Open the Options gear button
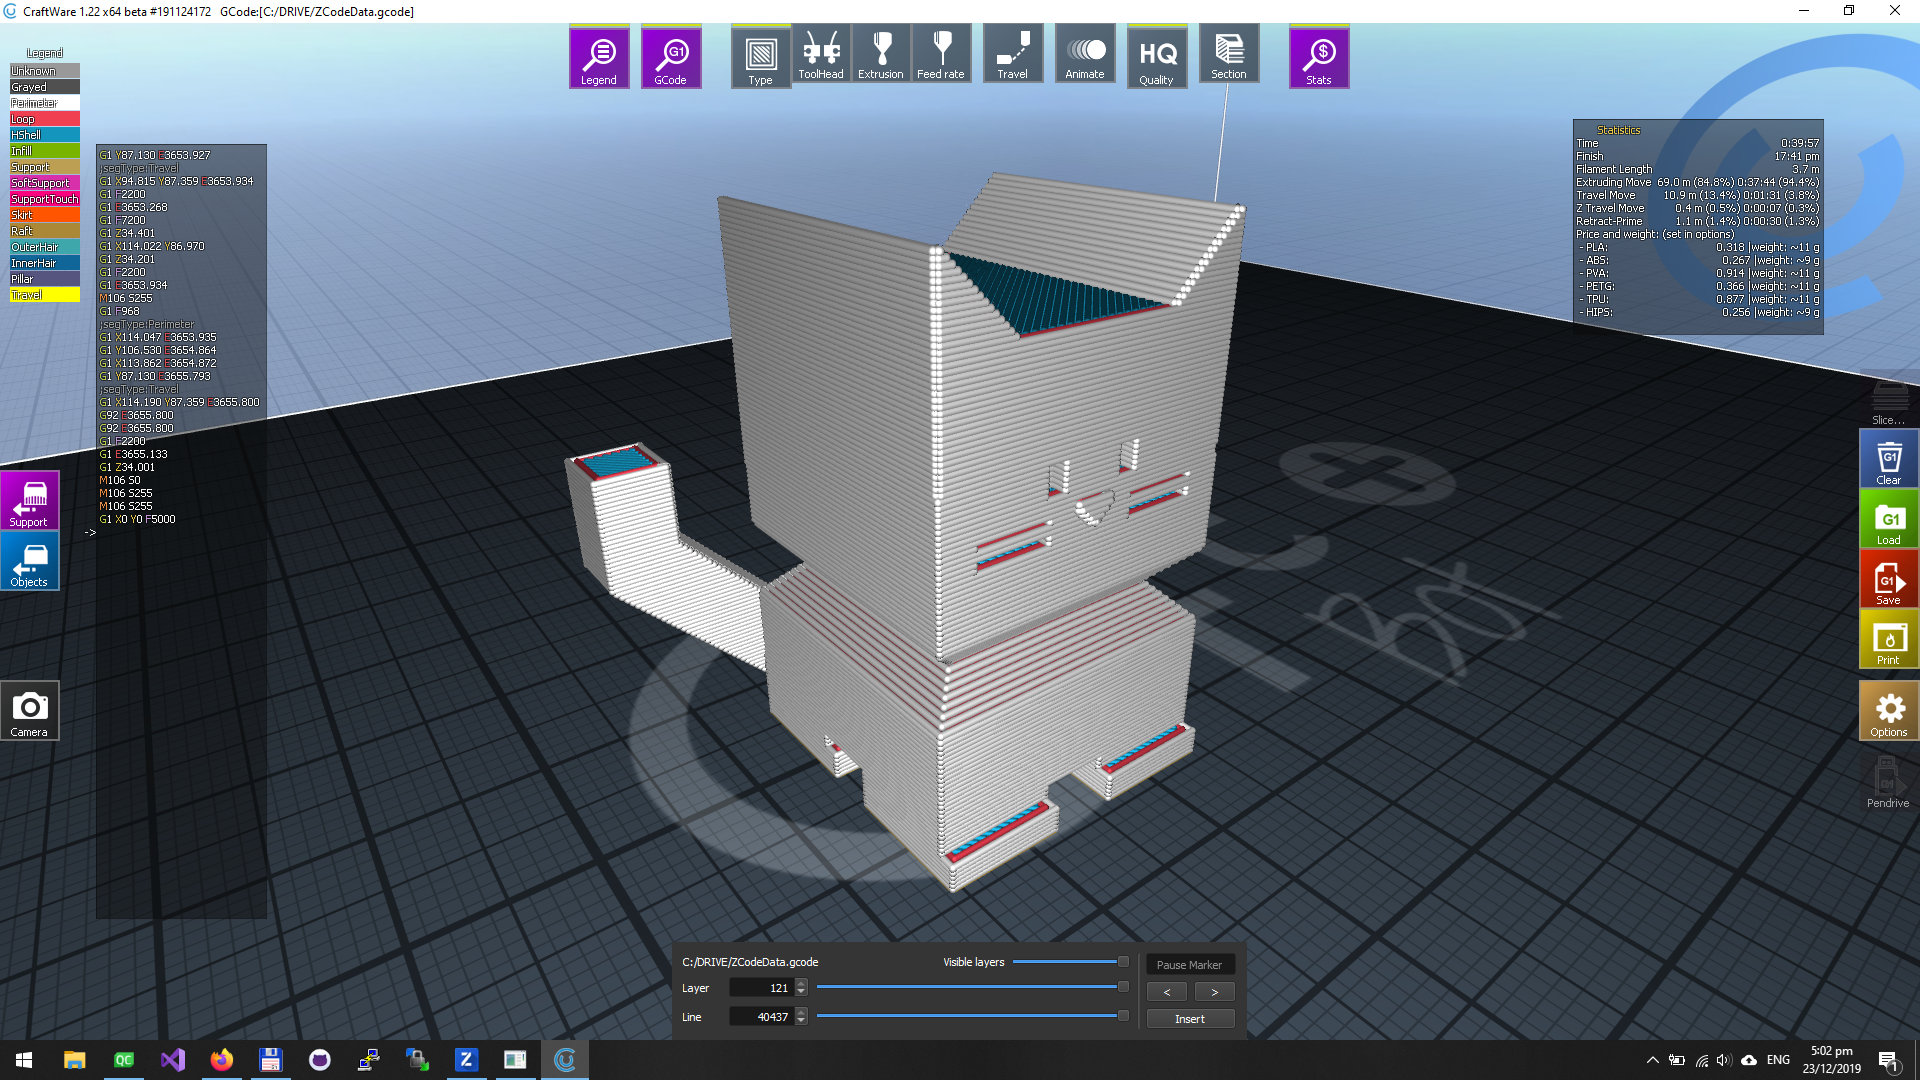The width and height of the screenshot is (1920, 1080). tap(1888, 711)
